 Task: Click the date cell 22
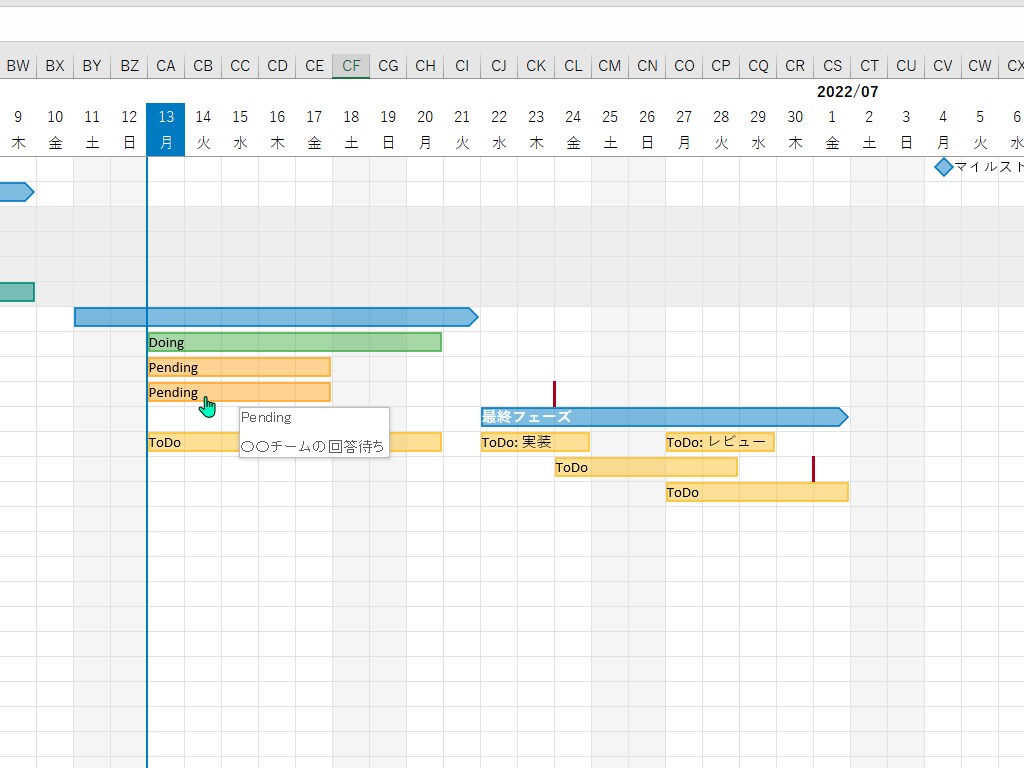coord(499,117)
